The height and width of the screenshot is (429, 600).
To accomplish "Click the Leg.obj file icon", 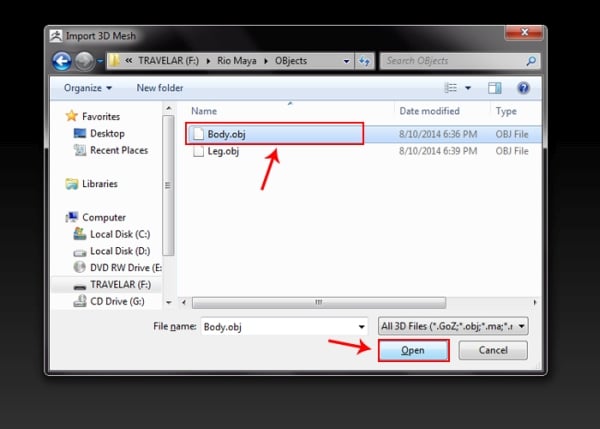I will (x=199, y=151).
